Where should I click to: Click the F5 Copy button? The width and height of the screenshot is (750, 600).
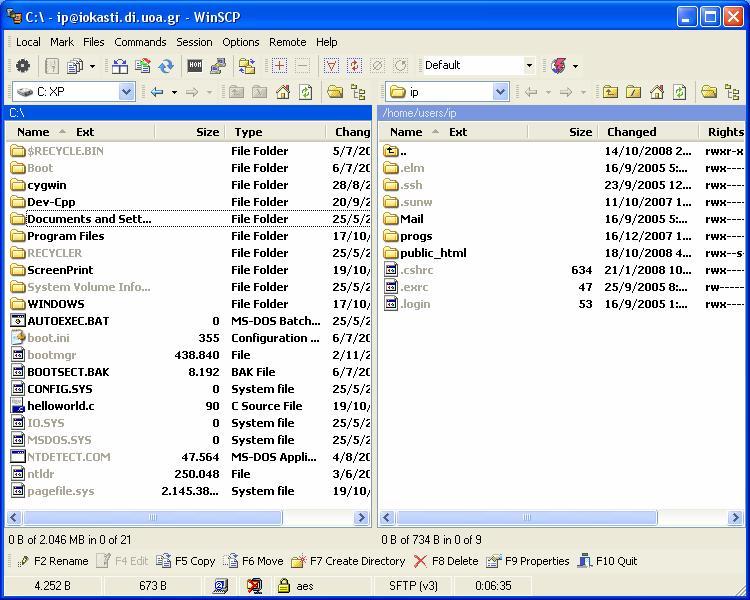click(186, 561)
